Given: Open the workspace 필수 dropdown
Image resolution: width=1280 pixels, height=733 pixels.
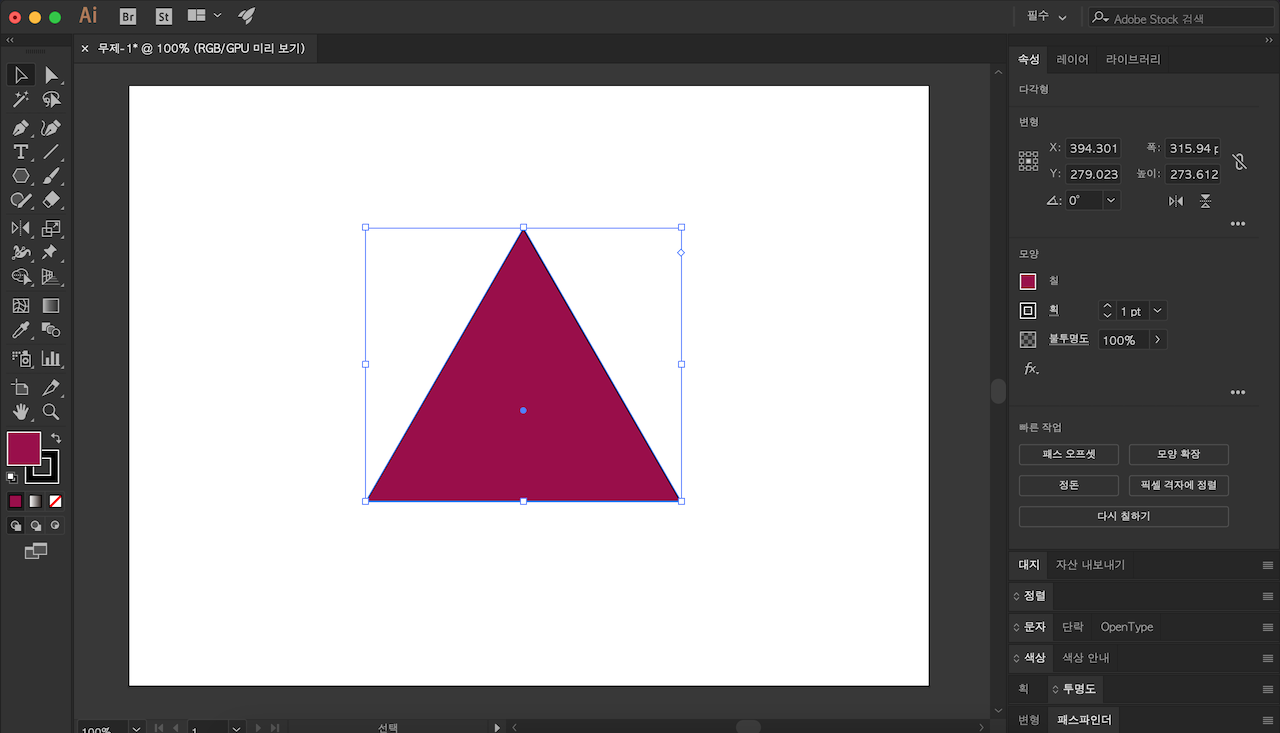Looking at the screenshot, I should pos(1047,17).
